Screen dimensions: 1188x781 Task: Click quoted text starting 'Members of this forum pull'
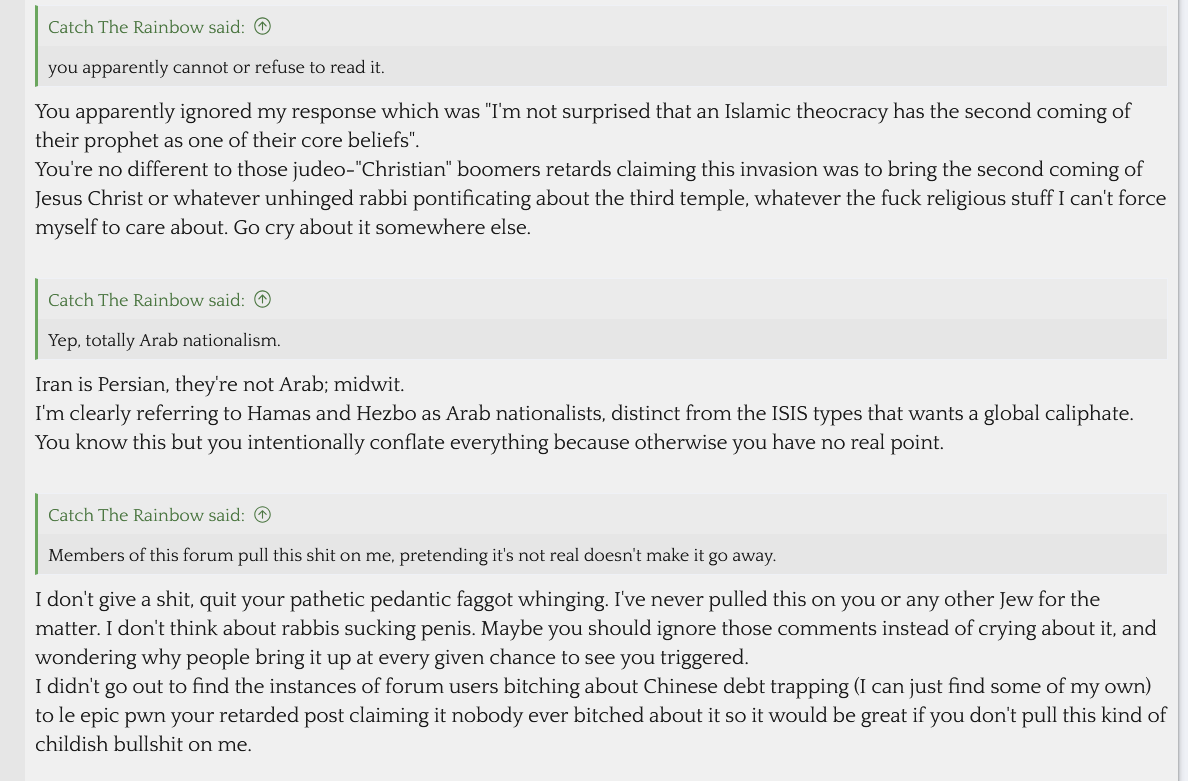pos(411,555)
